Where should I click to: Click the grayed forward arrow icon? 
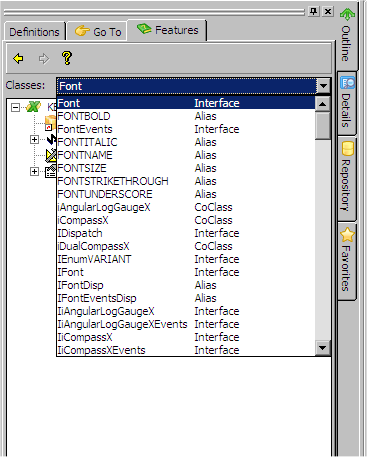43,59
